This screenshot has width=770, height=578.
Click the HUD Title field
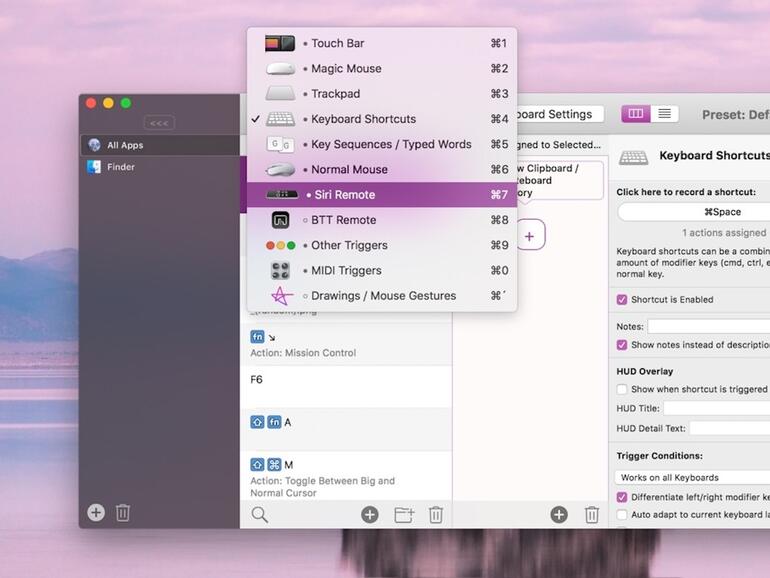pos(716,408)
